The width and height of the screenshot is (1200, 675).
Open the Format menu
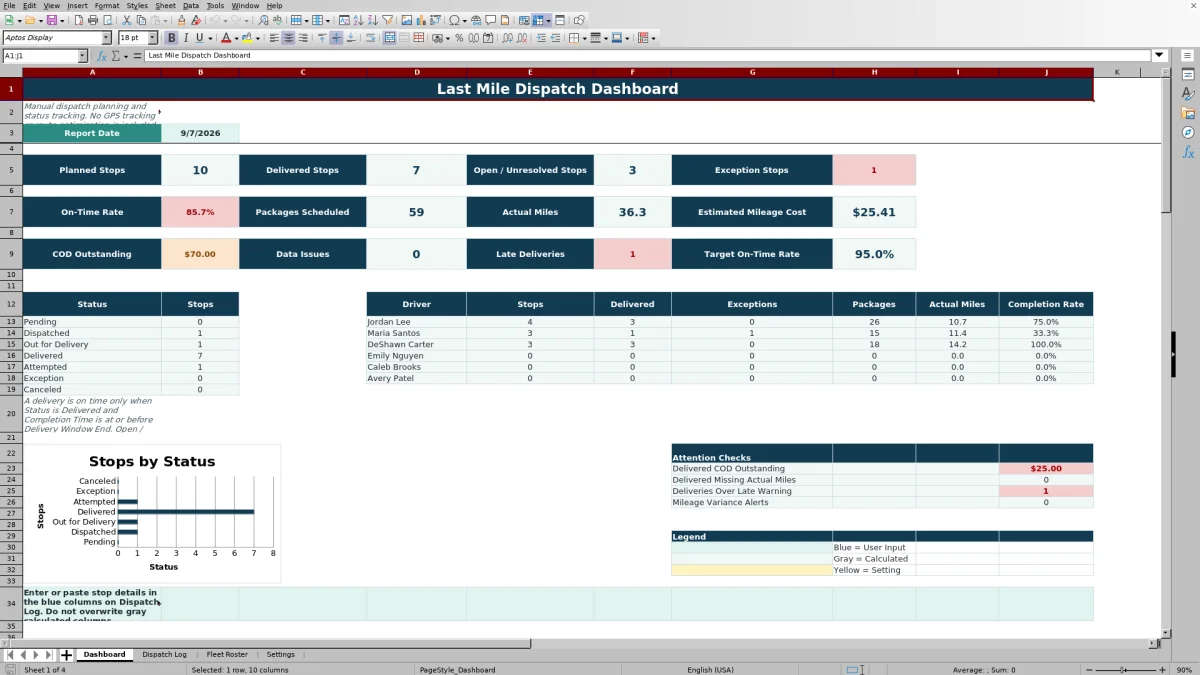[x=107, y=5]
